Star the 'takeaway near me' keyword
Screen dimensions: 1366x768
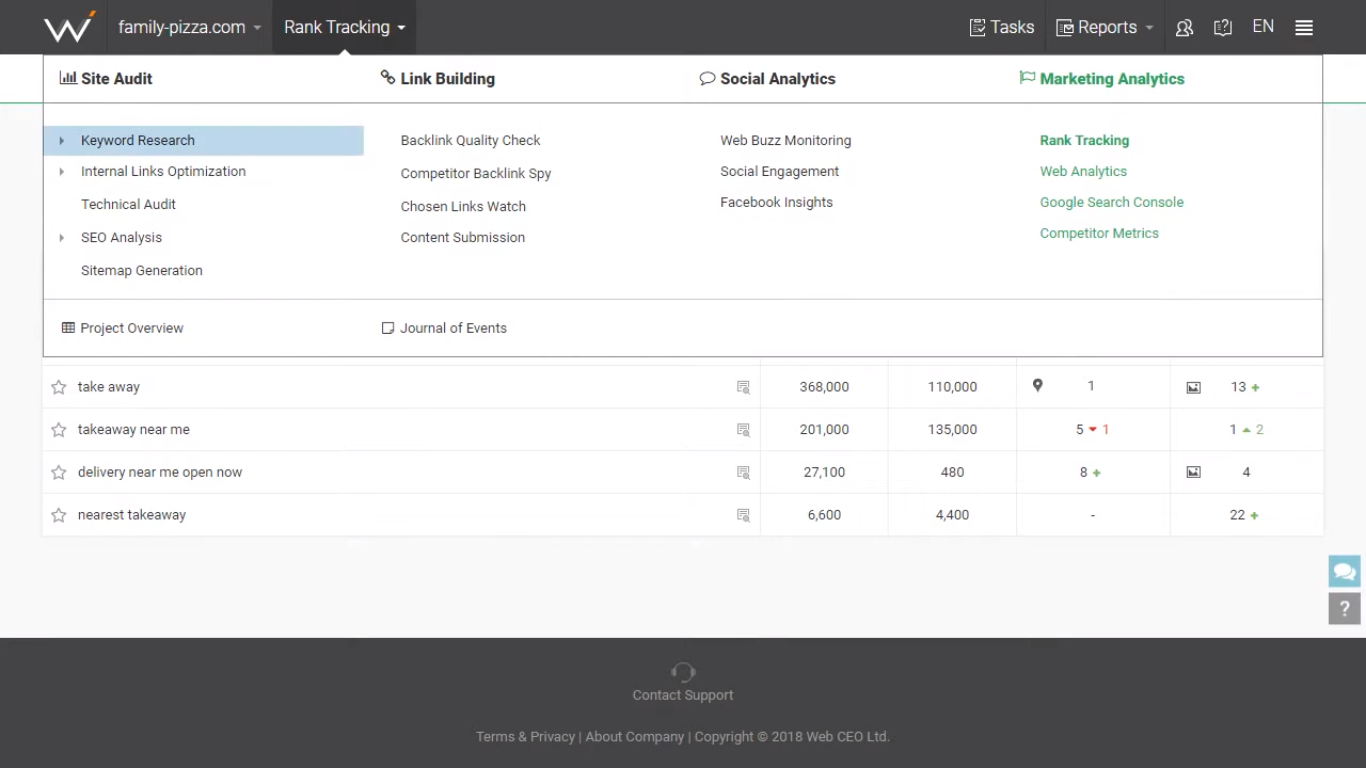[x=59, y=430]
